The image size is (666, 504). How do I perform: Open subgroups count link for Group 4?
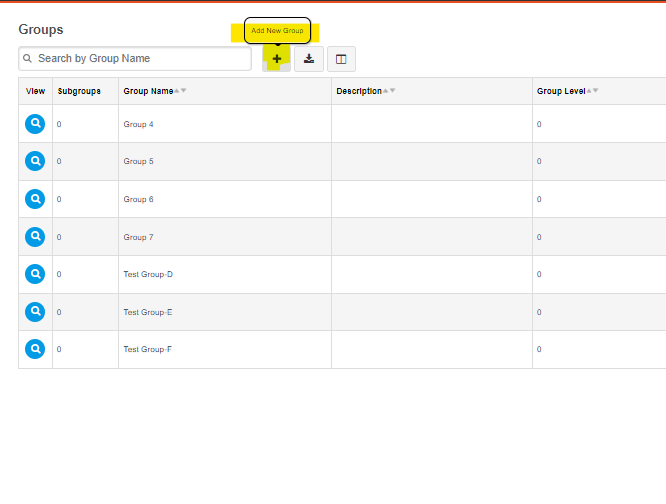(59, 124)
